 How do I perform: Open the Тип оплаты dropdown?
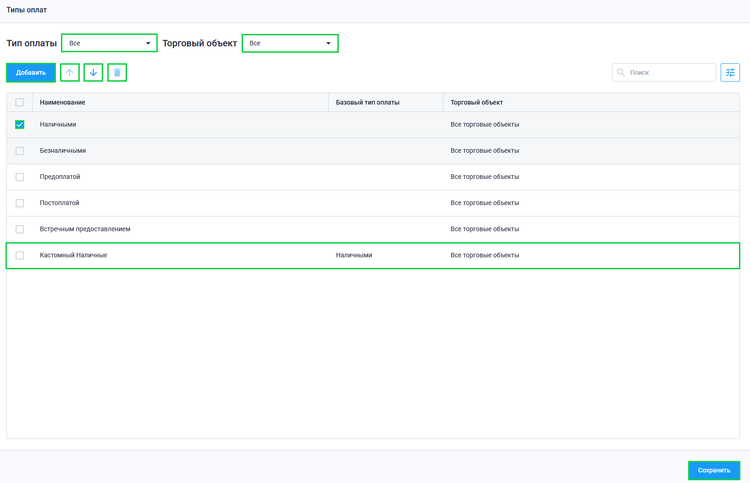(109, 43)
